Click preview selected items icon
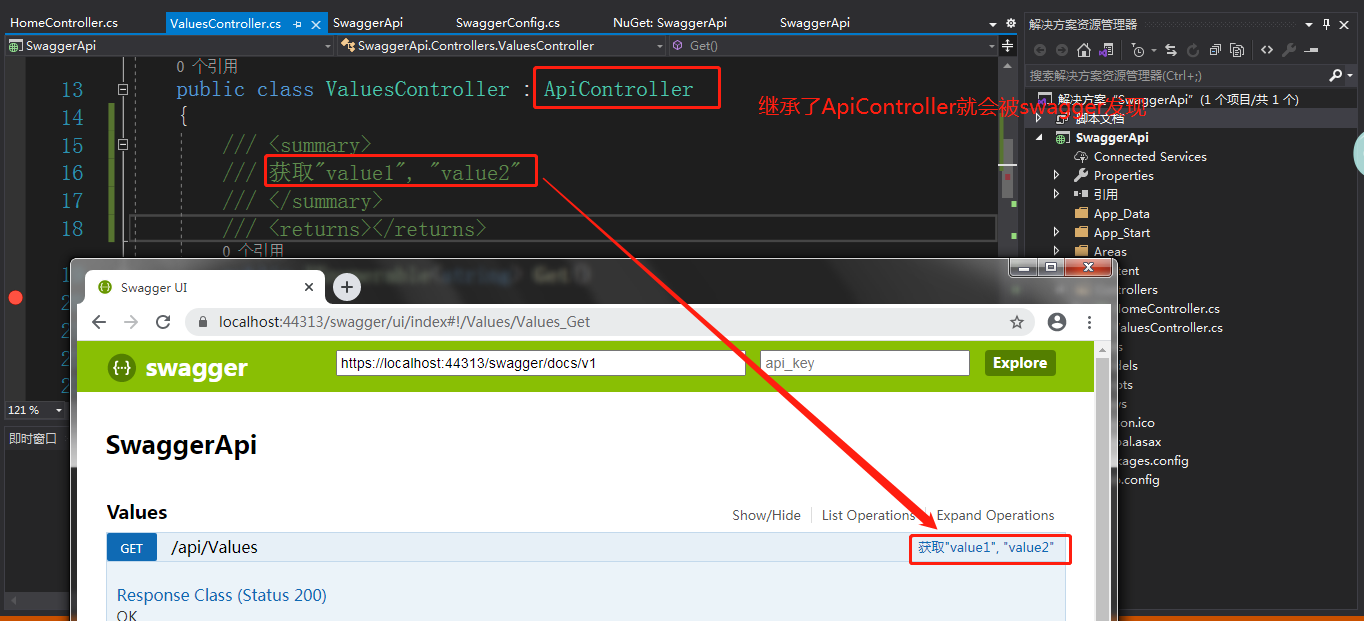Screen dimensions: 1364x621 [1311, 50]
